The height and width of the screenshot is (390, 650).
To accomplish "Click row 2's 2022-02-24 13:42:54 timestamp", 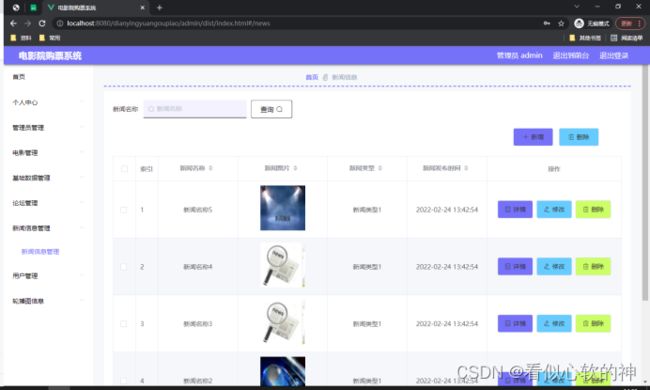I will tap(447, 267).
